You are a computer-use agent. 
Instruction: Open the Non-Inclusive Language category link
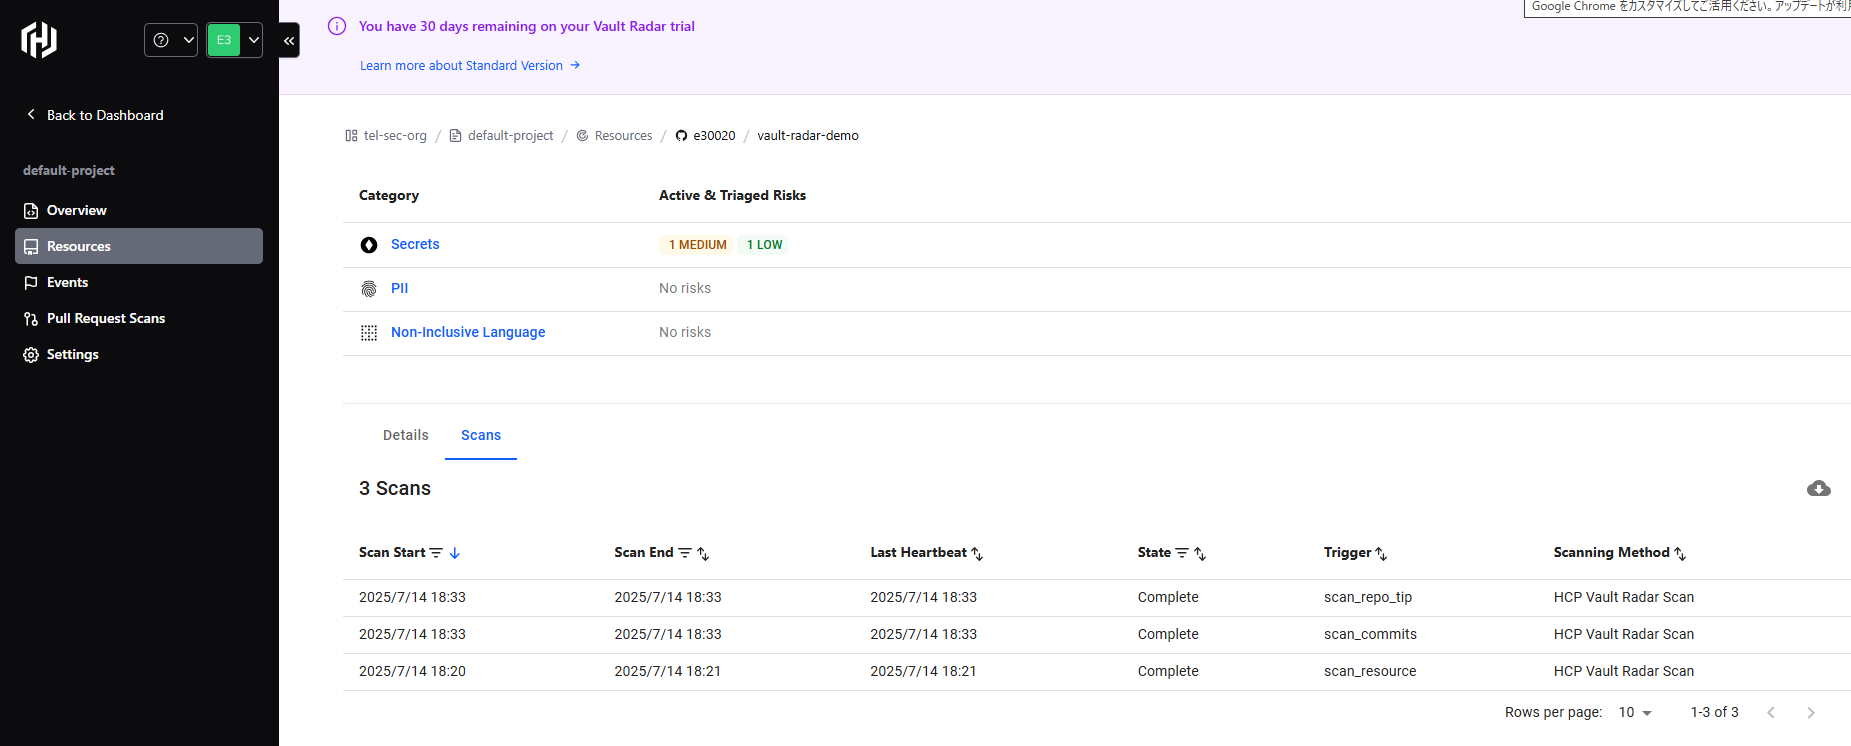[x=468, y=332]
